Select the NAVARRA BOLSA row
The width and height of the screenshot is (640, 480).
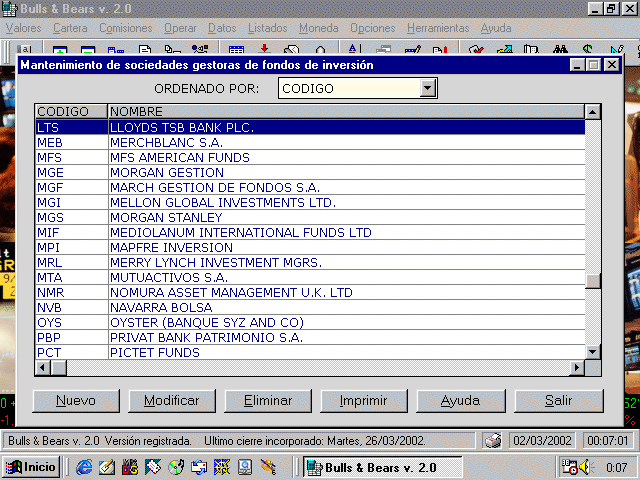coord(310,307)
